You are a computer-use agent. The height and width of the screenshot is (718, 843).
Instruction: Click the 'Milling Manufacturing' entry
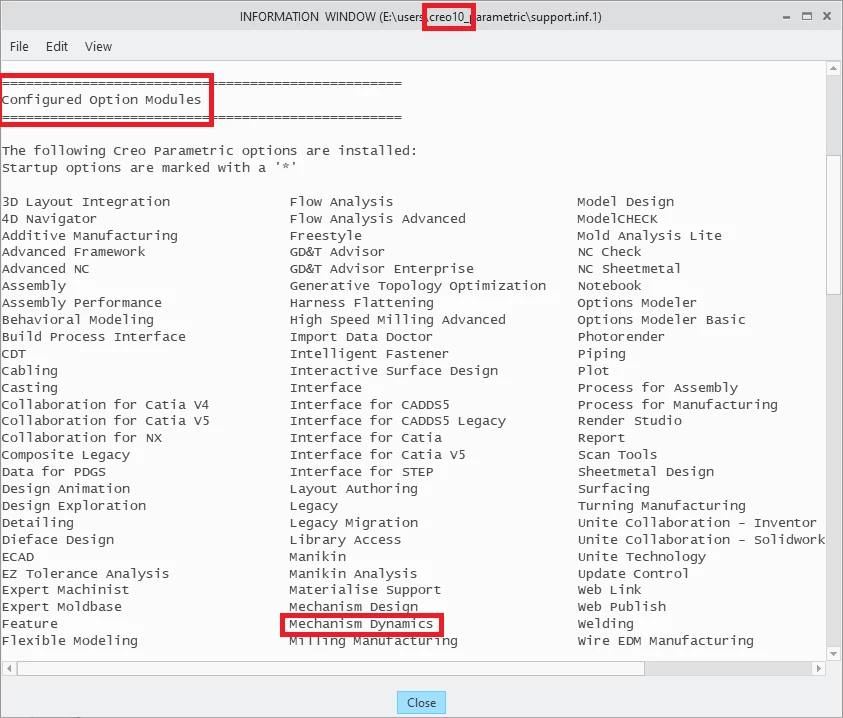[x=373, y=641]
